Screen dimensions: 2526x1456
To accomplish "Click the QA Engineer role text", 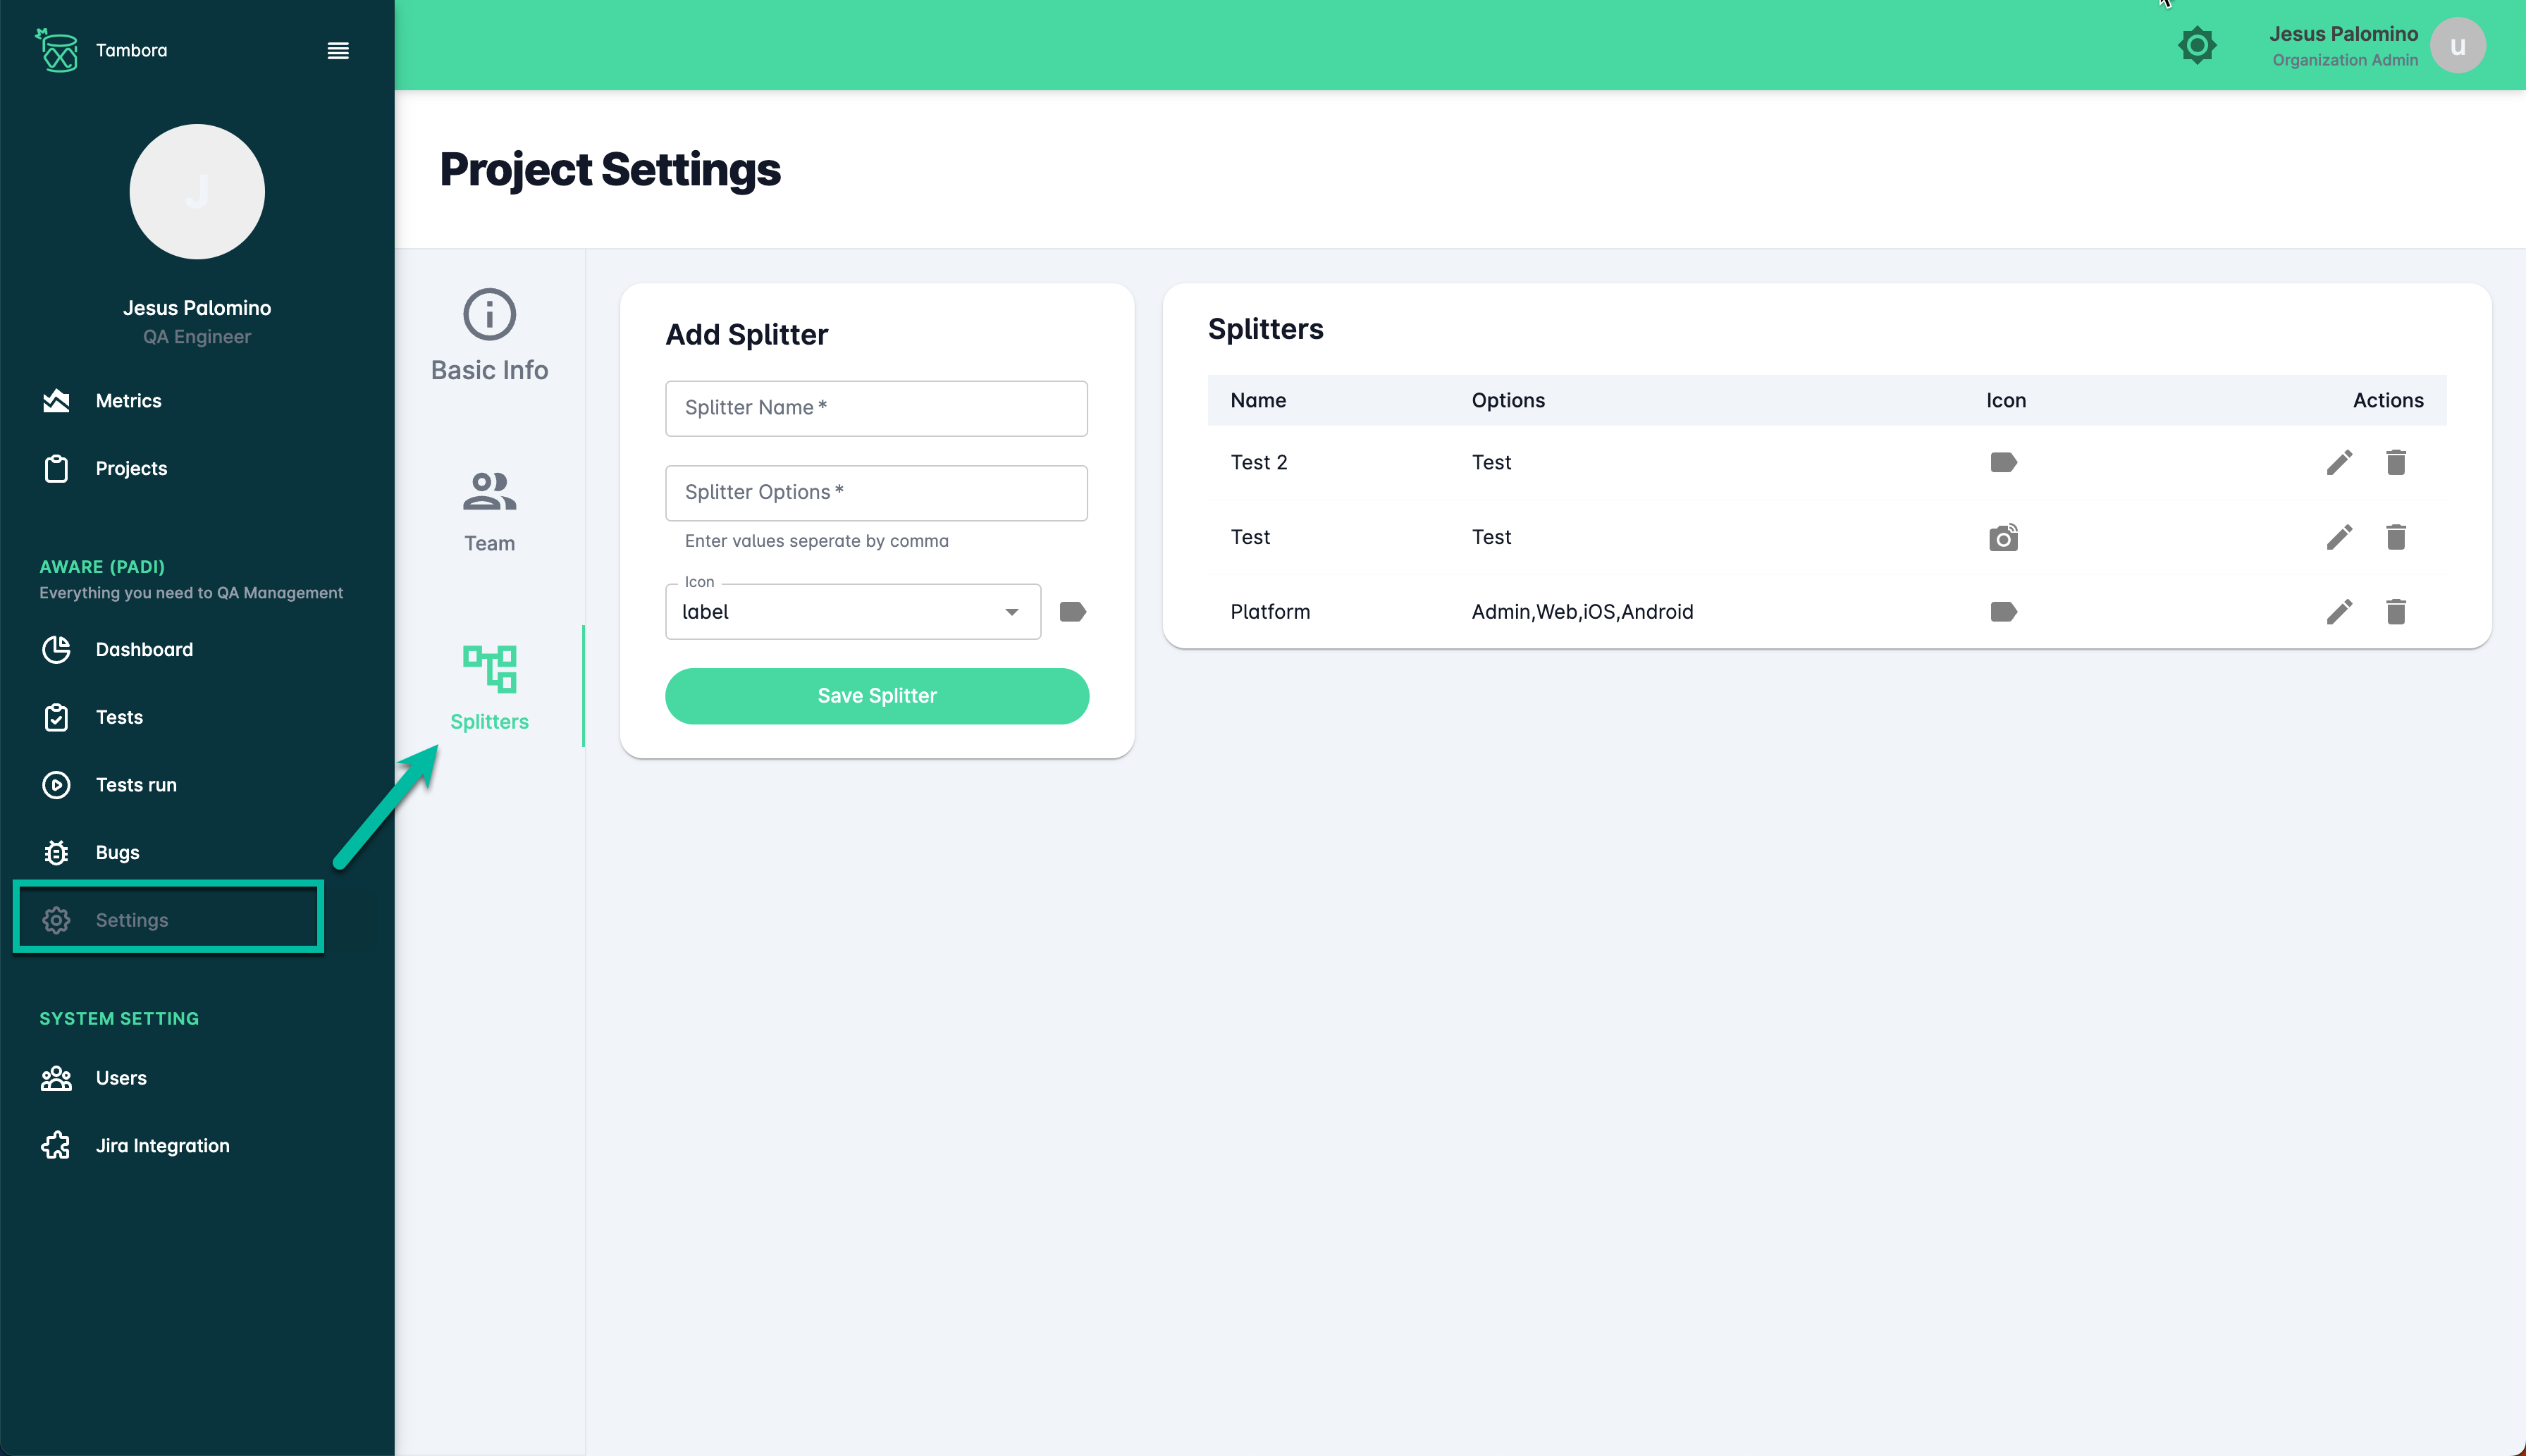I will [197, 337].
